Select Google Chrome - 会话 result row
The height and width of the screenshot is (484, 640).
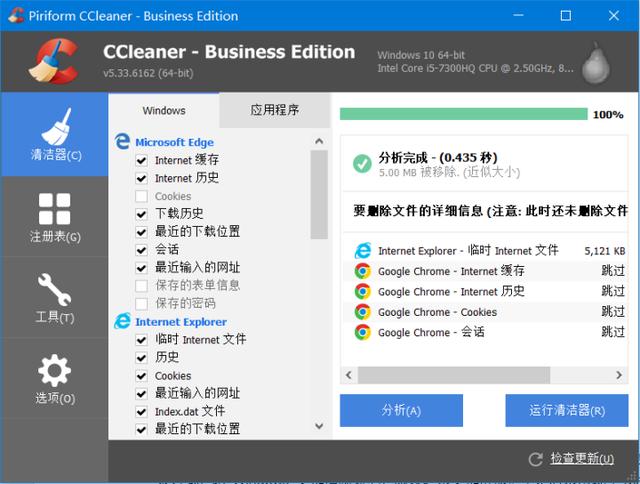coord(485,332)
